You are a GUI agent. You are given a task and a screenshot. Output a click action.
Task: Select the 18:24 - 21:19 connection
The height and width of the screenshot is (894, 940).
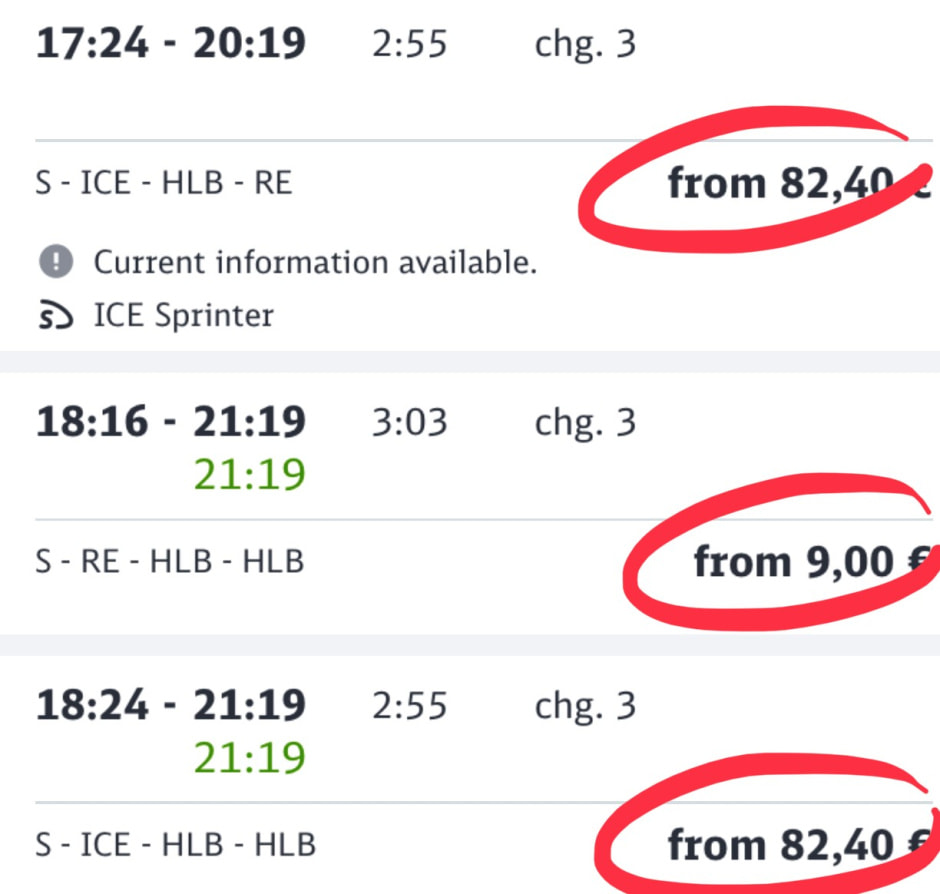pyautogui.click(x=171, y=706)
